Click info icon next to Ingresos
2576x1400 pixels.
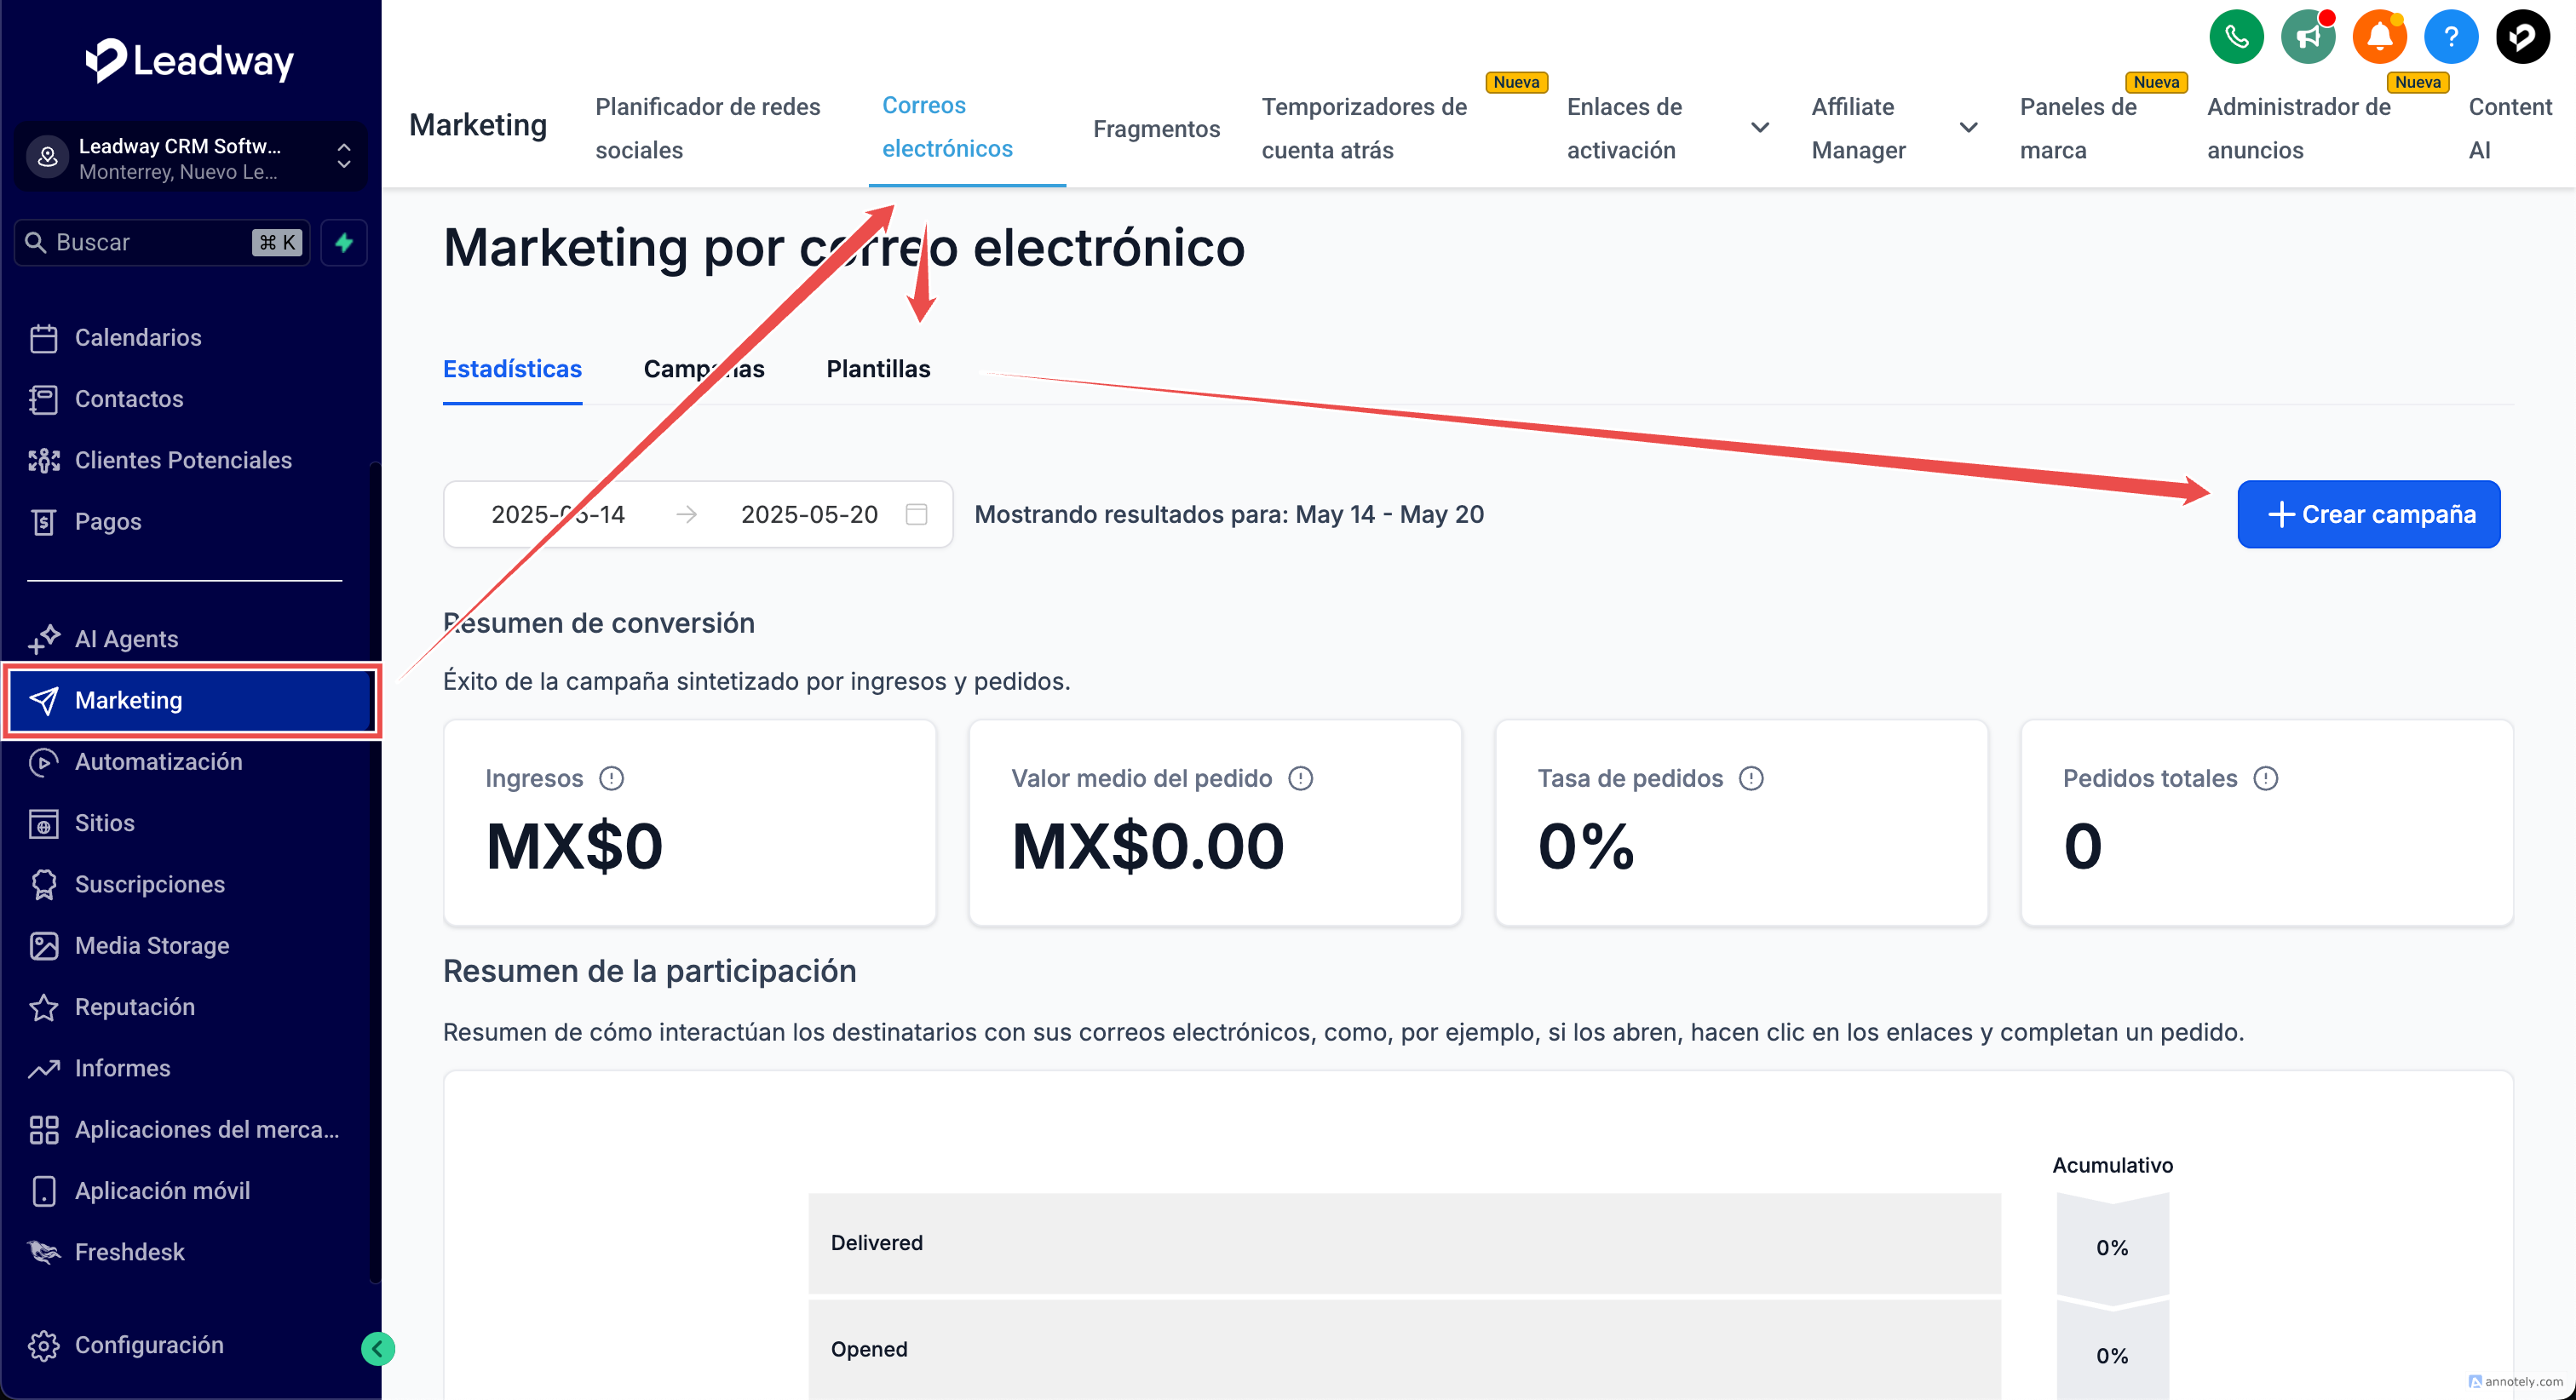coord(611,778)
